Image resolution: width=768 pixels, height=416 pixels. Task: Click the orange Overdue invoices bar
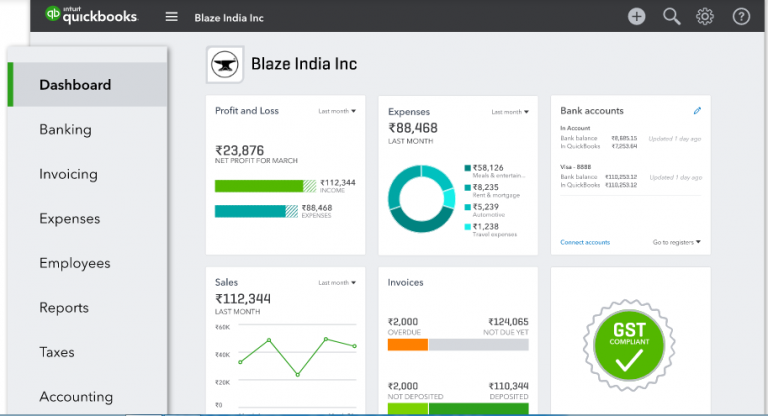click(x=407, y=344)
